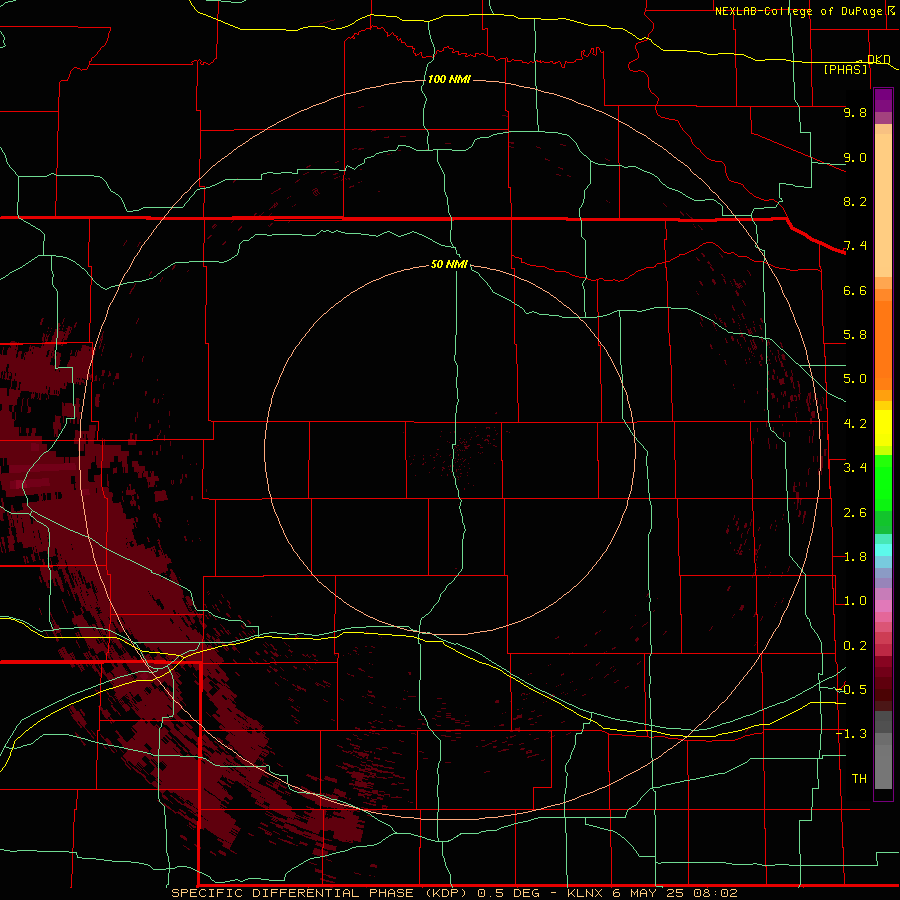Viewport: 900px width, 900px height.
Task: Click the NEXLAB-College of DuPage header text
Action: [x=798, y=11]
